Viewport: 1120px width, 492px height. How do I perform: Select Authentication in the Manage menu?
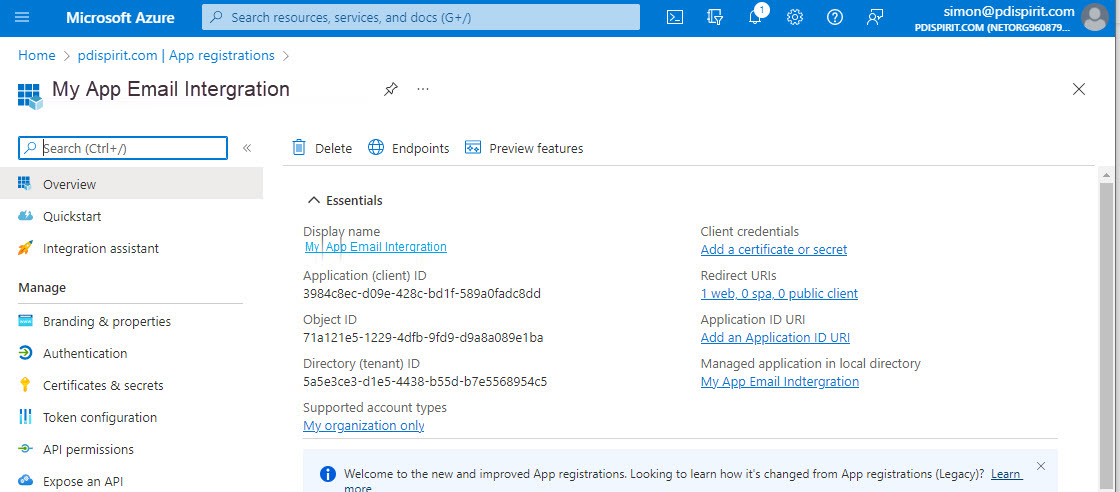(85, 353)
